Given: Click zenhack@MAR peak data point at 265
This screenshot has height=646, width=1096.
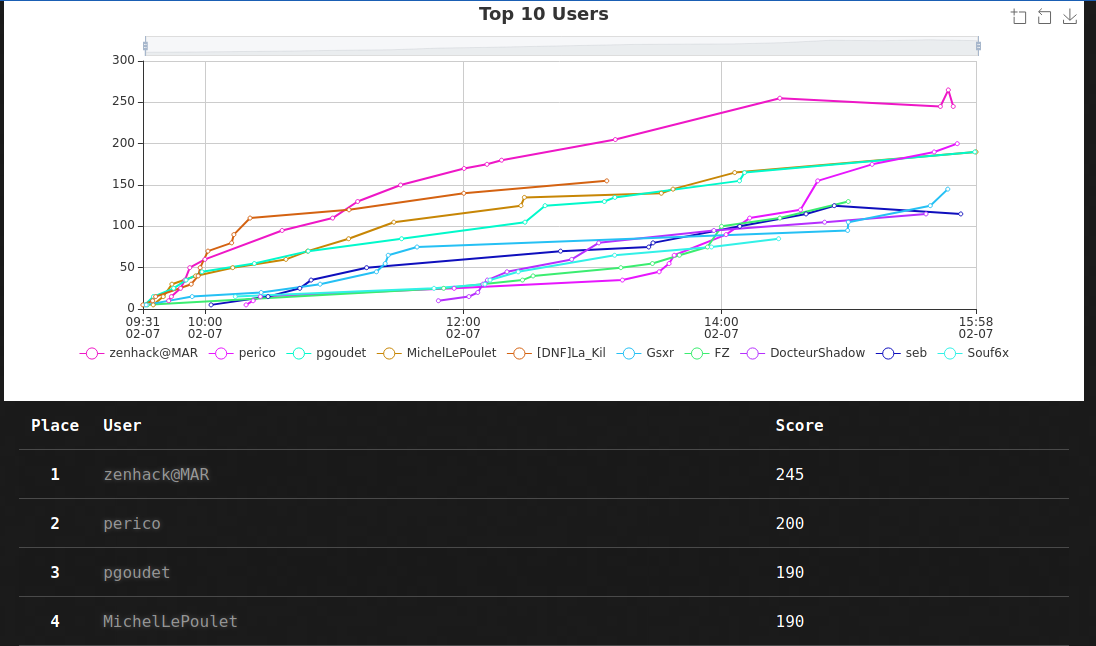Looking at the screenshot, I should (x=948, y=90).
